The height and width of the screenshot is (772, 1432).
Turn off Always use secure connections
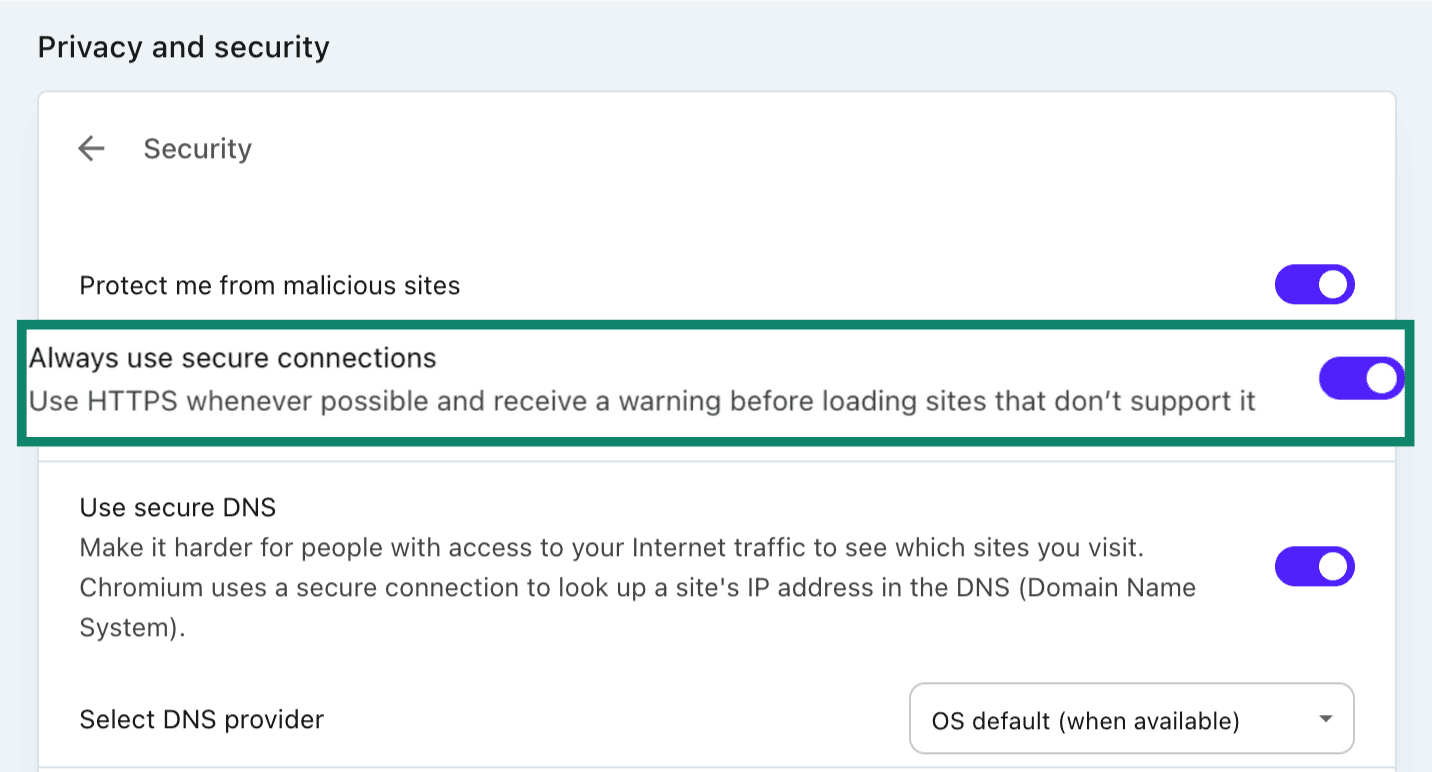pos(1361,378)
